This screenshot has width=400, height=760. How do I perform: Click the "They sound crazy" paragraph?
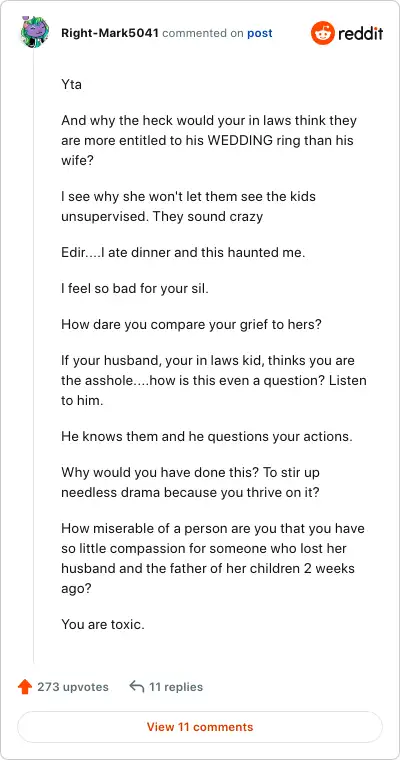click(x=188, y=206)
